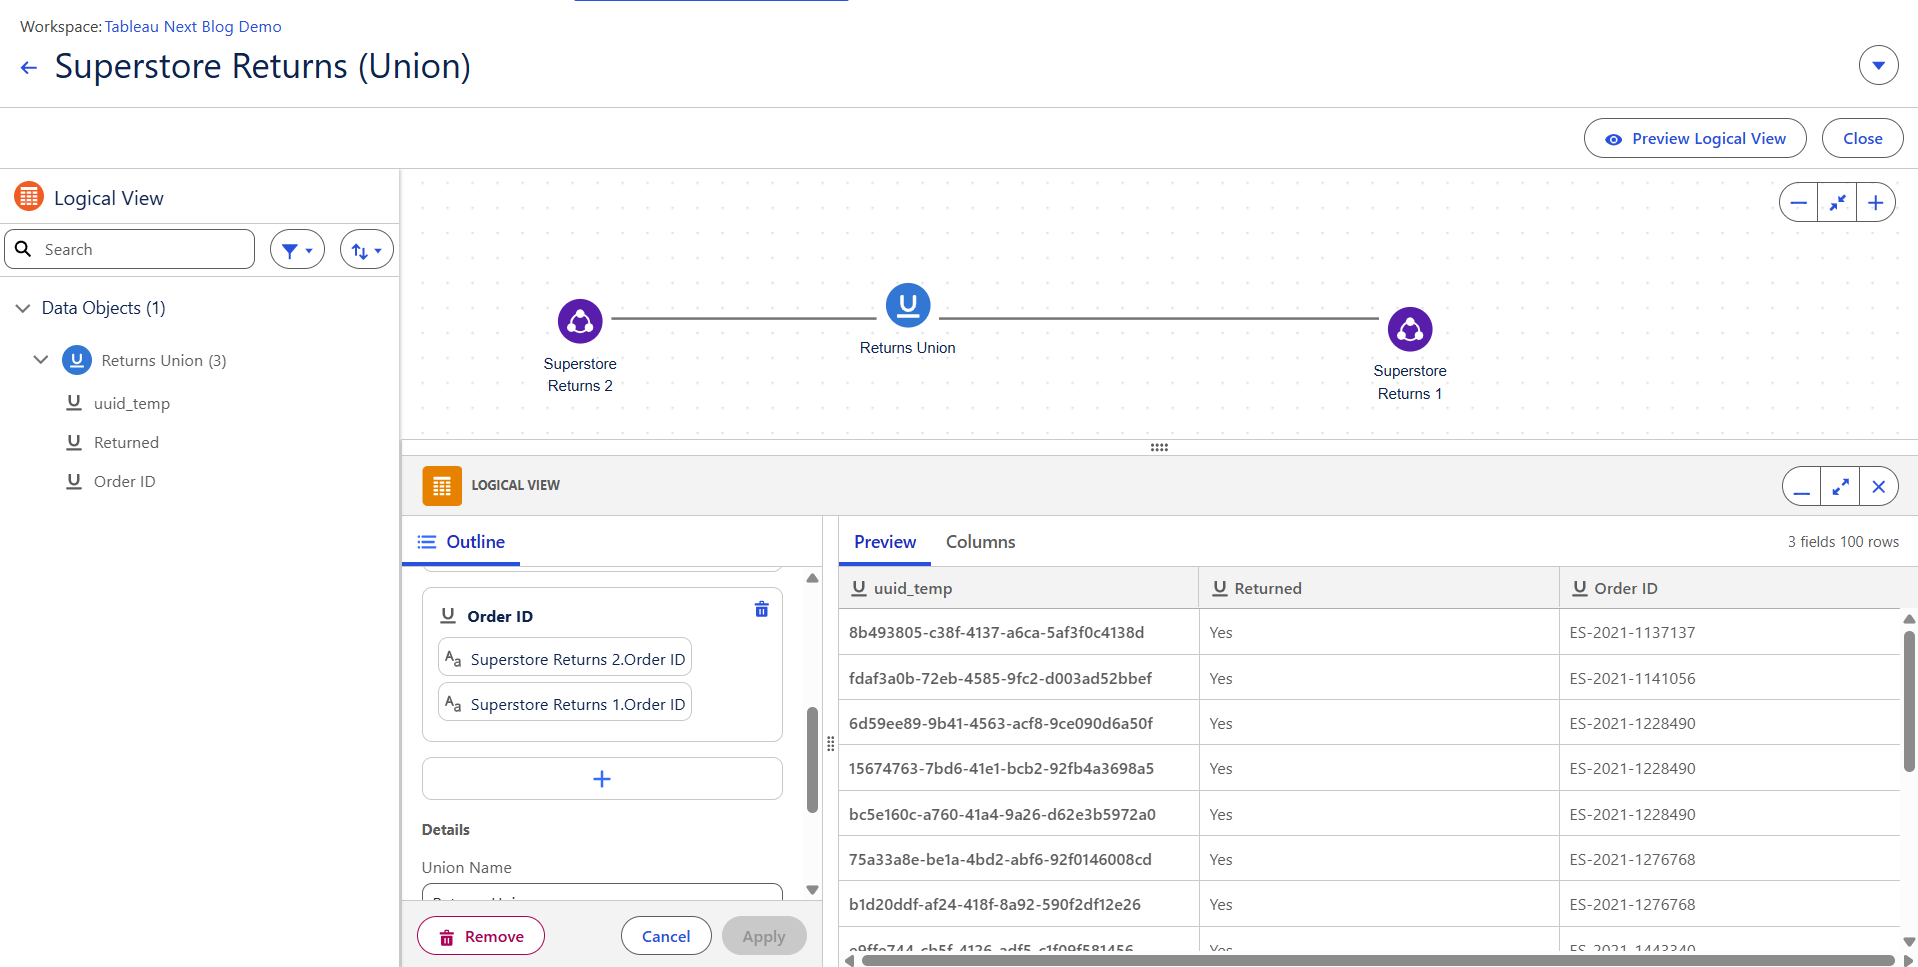
Task: Select the Returns Union node on the canvas
Action: coord(908,305)
